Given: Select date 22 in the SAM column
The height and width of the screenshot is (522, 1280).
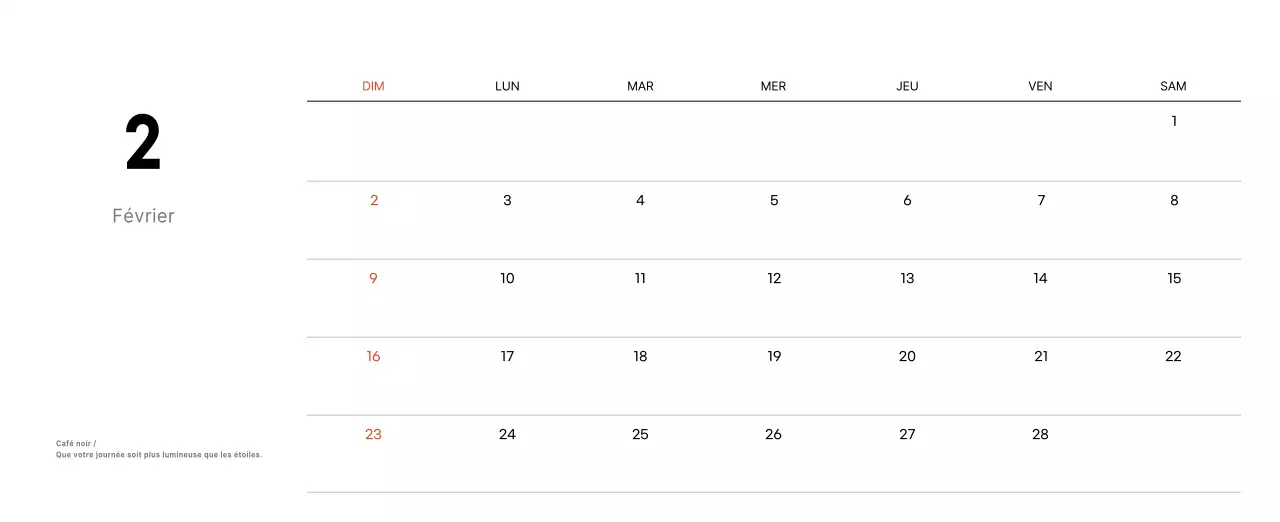Looking at the screenshot, I should [1173, 356].
